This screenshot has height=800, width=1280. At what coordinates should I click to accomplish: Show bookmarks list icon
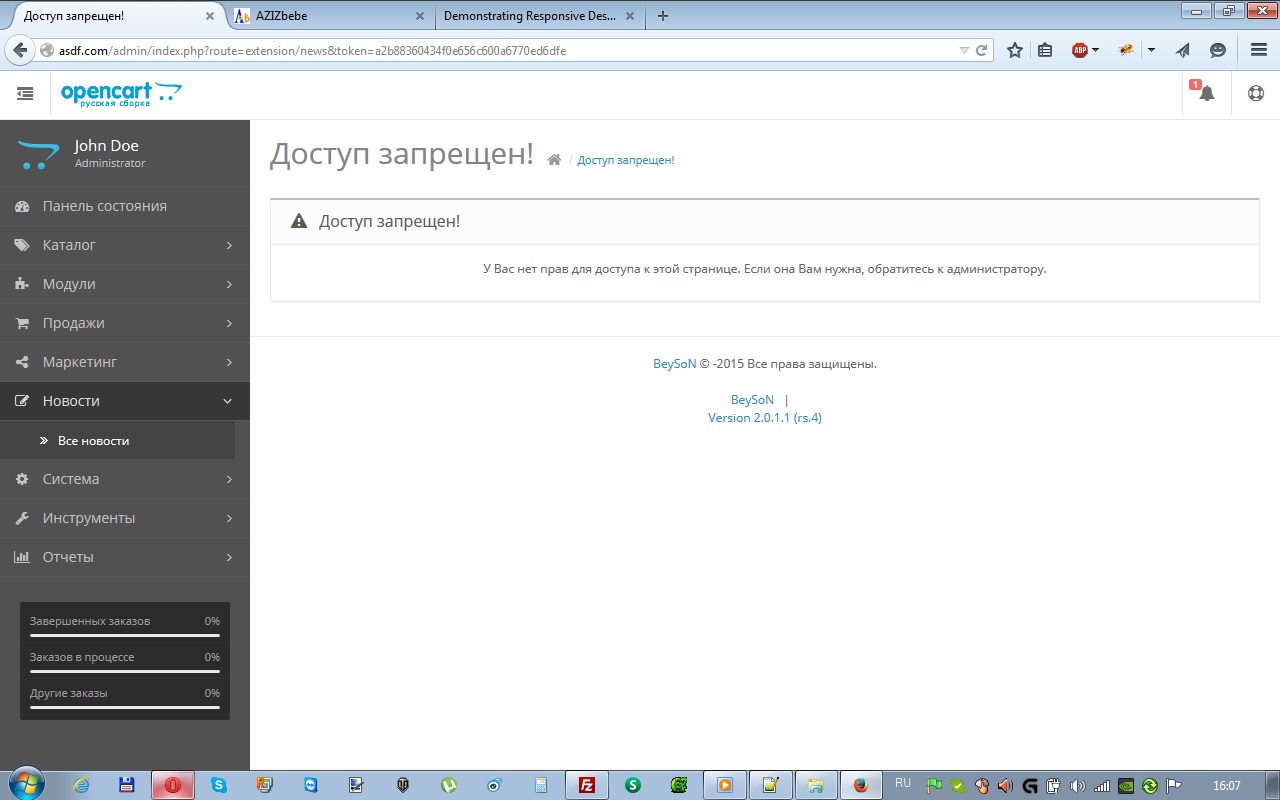pyautogui.click(x=1045, y=50)
